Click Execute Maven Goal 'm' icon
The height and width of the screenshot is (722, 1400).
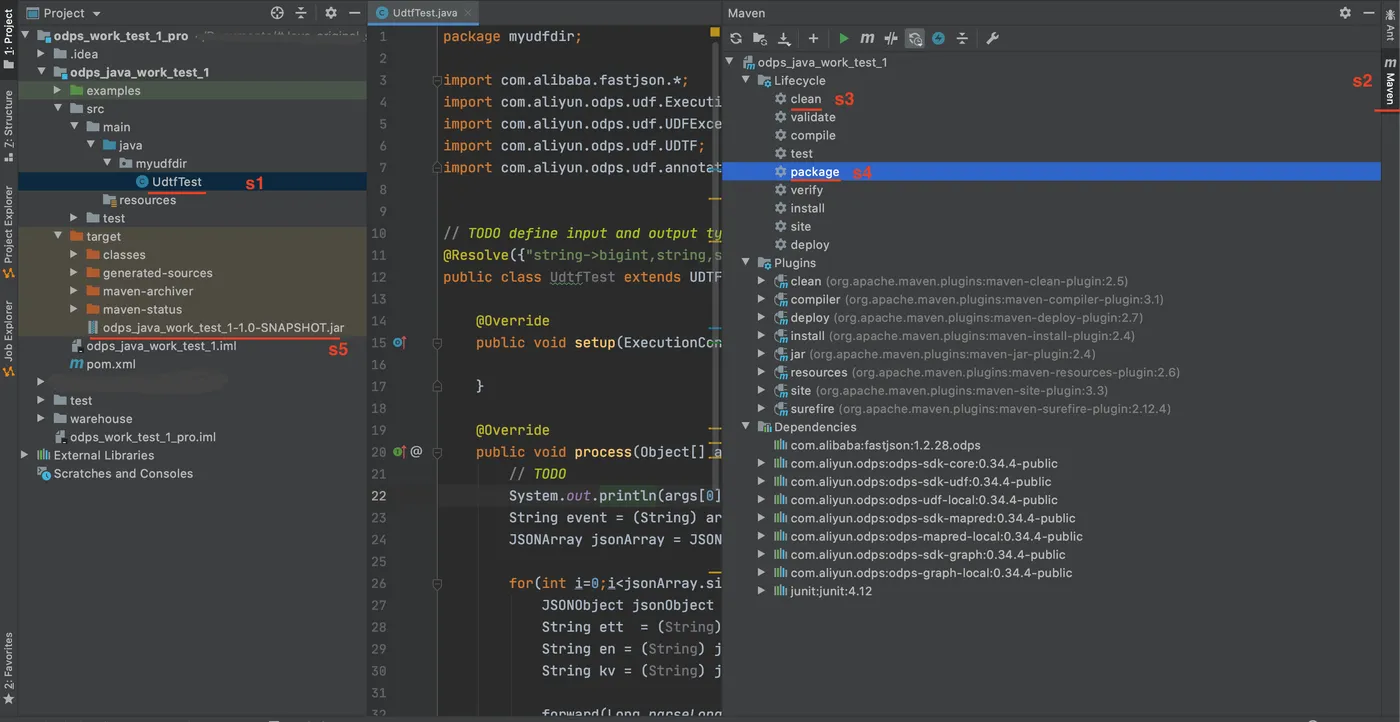pos(867,38)
